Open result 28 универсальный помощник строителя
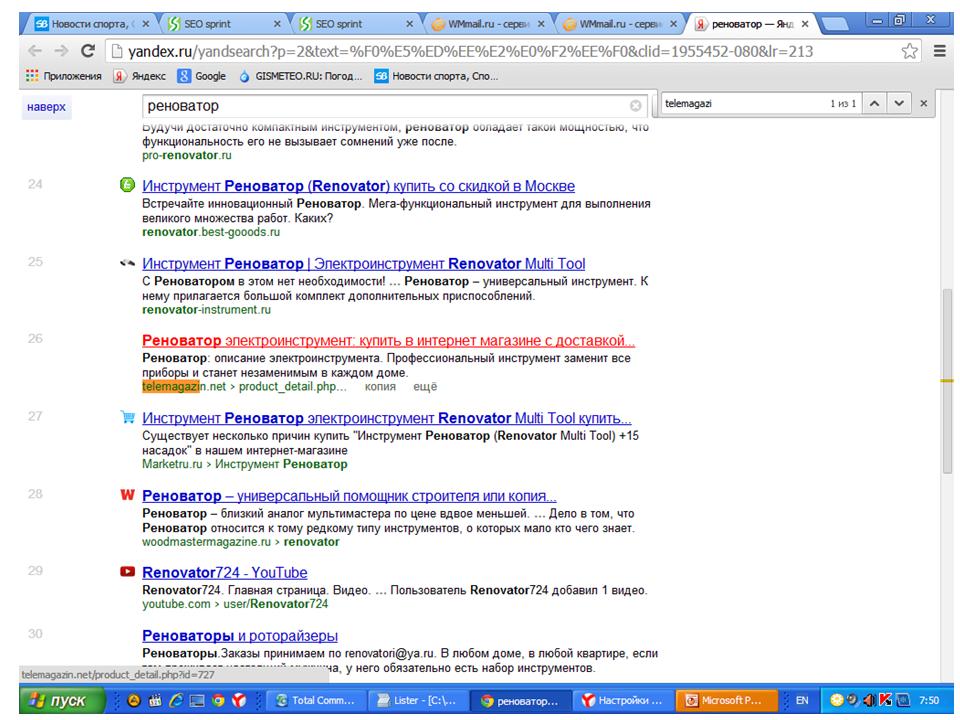Image resolution: width=960 pixels, height=720 pixels. (x=349, y=496)
